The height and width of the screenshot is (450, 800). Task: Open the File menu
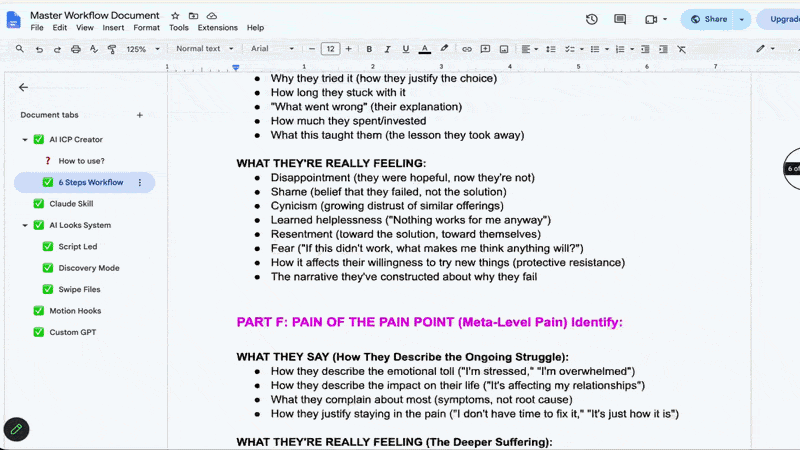click(37, 28)
